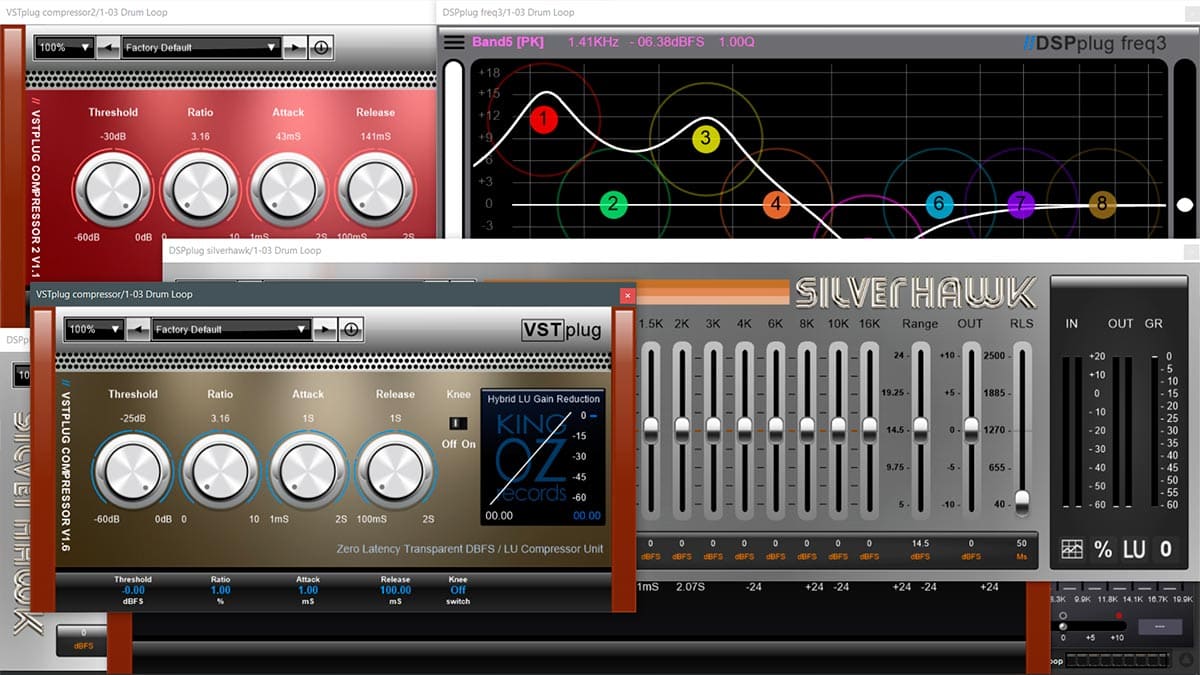1200x675 pixels.
Task: Open zoom 100% dropdown in front compressor
Action: pyautogui.click(x=95, y=329)
